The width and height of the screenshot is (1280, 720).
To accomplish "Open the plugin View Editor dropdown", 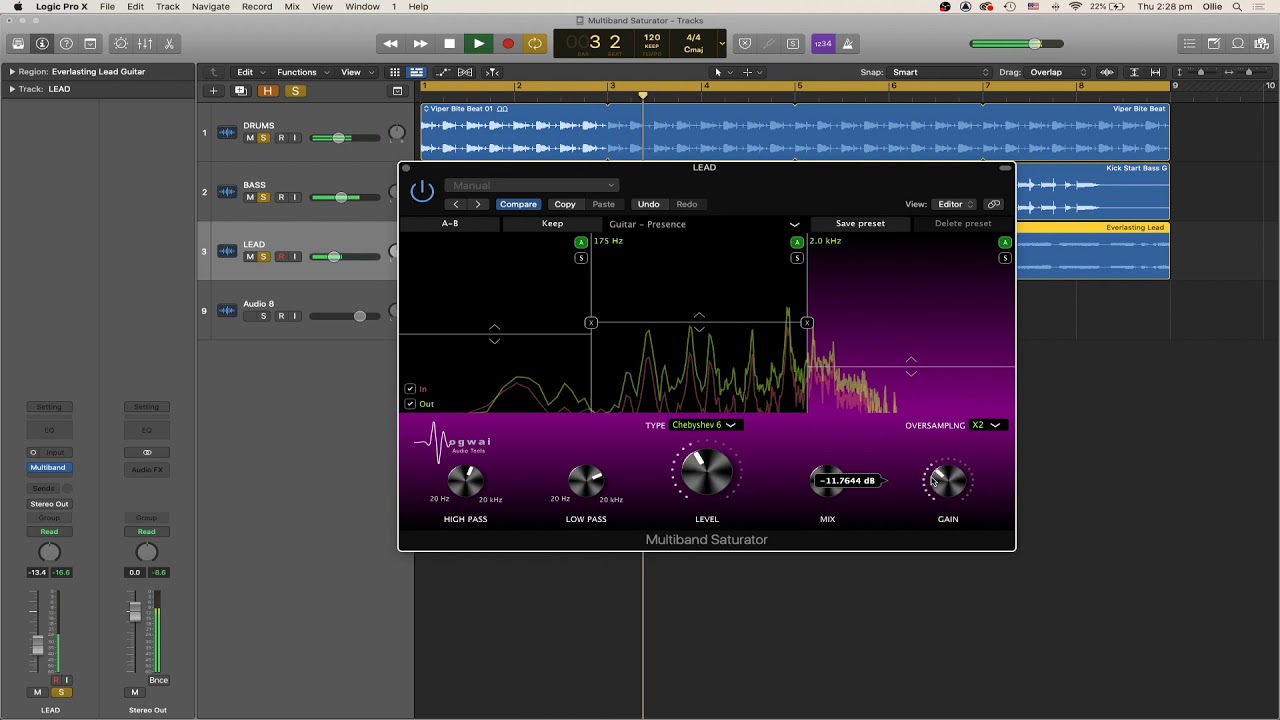I will (x=955, y=204).
